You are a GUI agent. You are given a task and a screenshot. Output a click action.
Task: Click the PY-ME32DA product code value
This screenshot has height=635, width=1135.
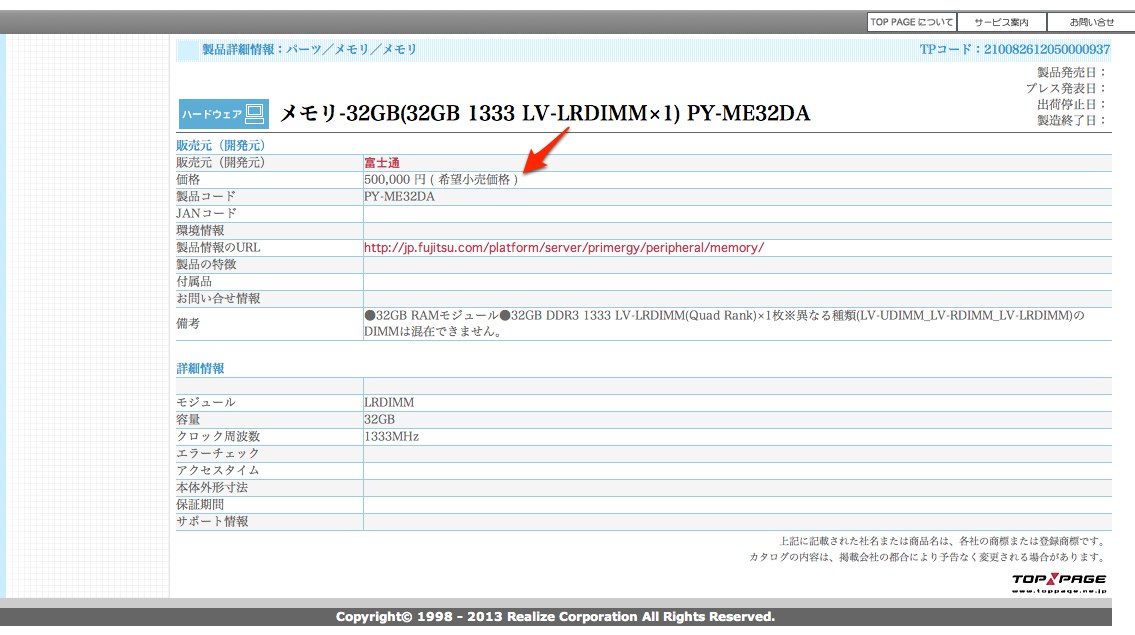tap(400, 197)
